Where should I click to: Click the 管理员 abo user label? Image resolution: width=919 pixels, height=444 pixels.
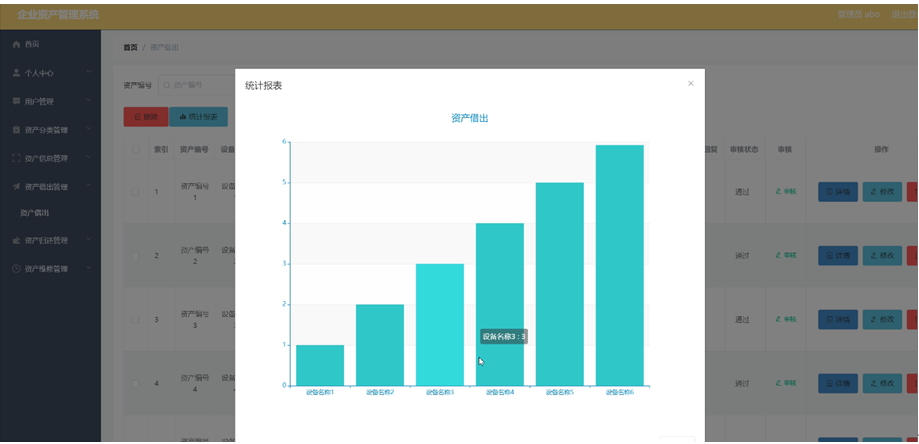click(858, 14)
